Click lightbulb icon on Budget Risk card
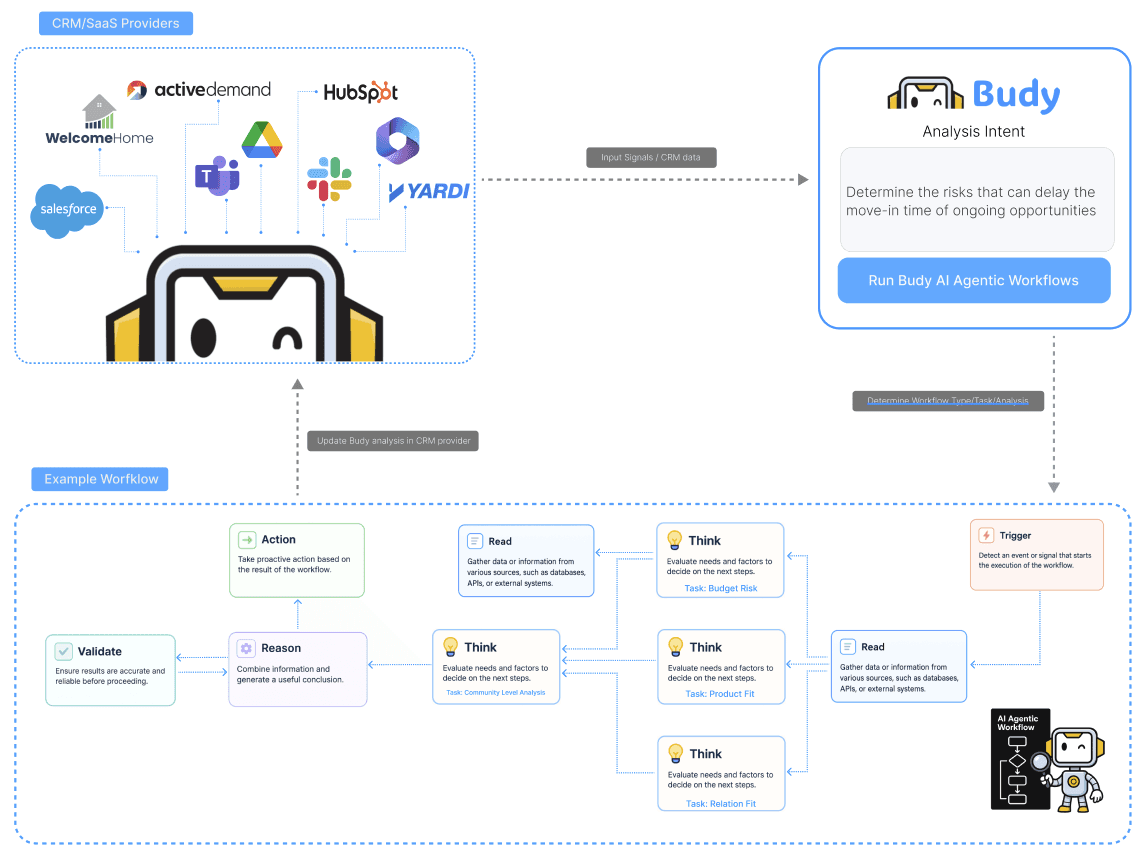The height and width of the screenshot is (861, 1147). coord(674,541)
